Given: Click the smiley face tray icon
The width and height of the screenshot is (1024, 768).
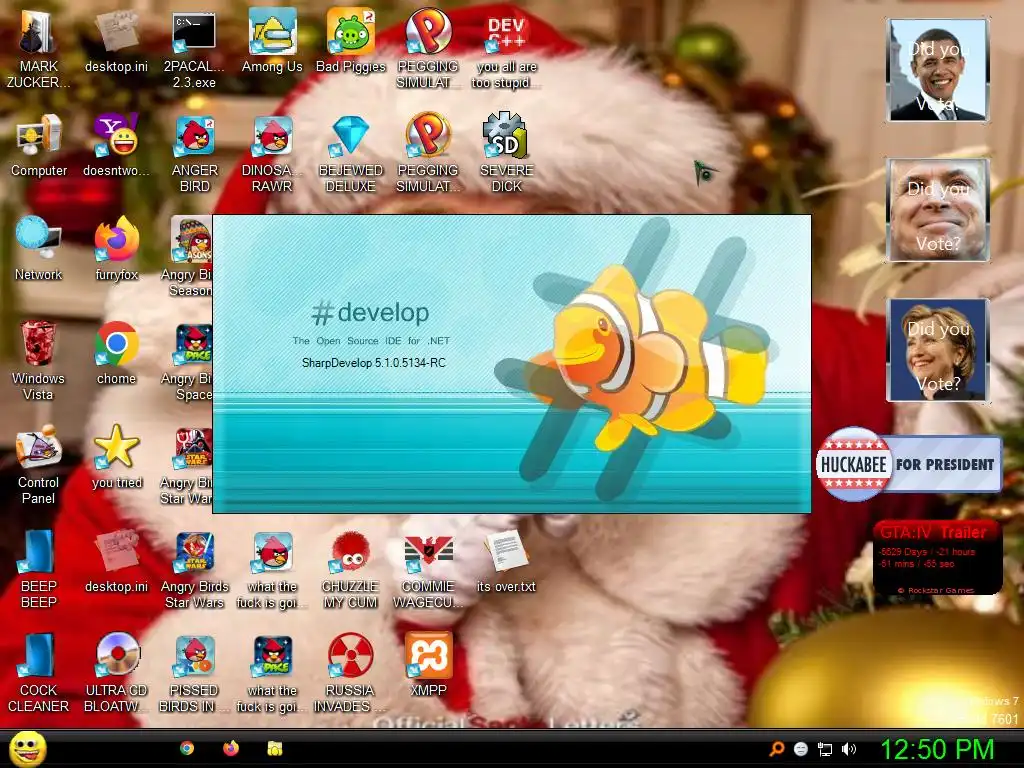Looking at the screenshot, I should pos(801,749).
